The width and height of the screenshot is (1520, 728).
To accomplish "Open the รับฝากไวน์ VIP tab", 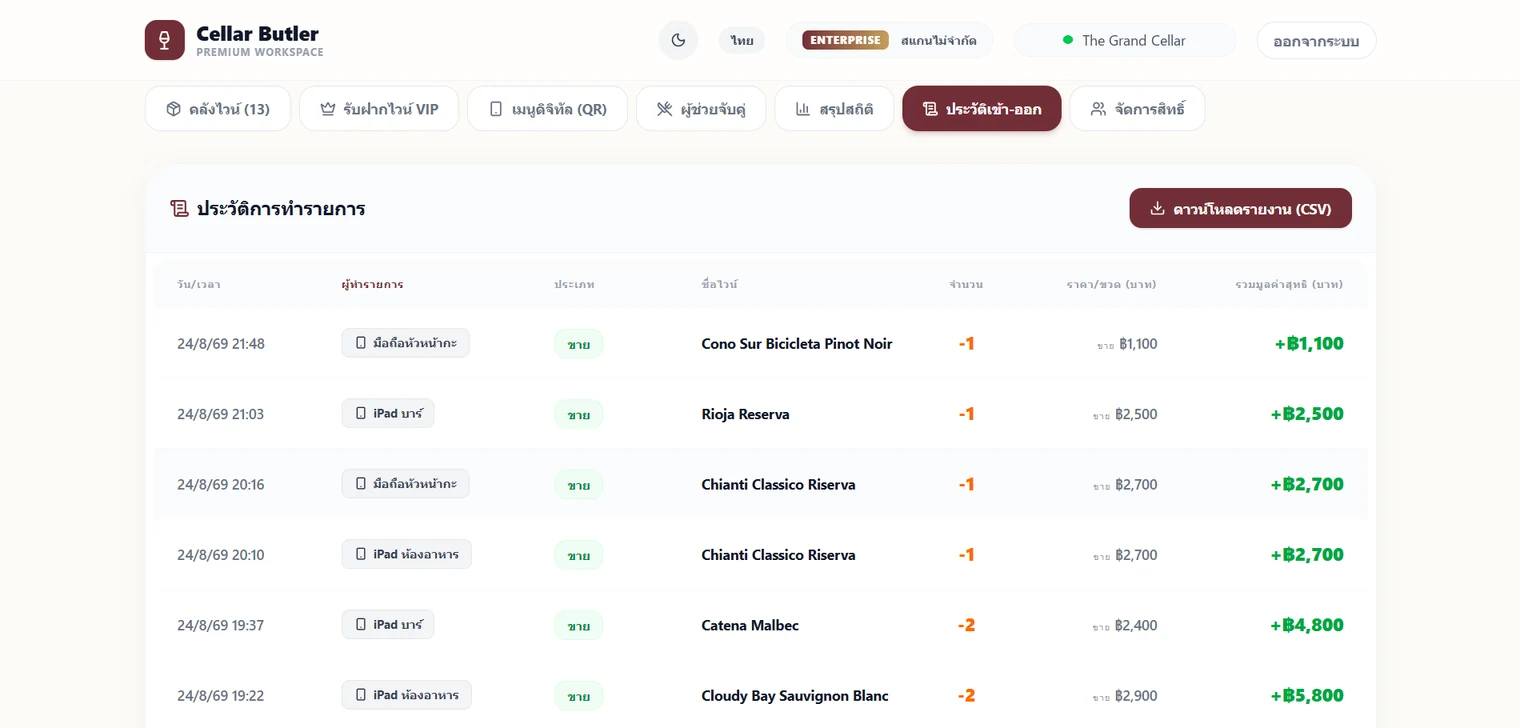I will pyautogui.click(x=379, y=109).
